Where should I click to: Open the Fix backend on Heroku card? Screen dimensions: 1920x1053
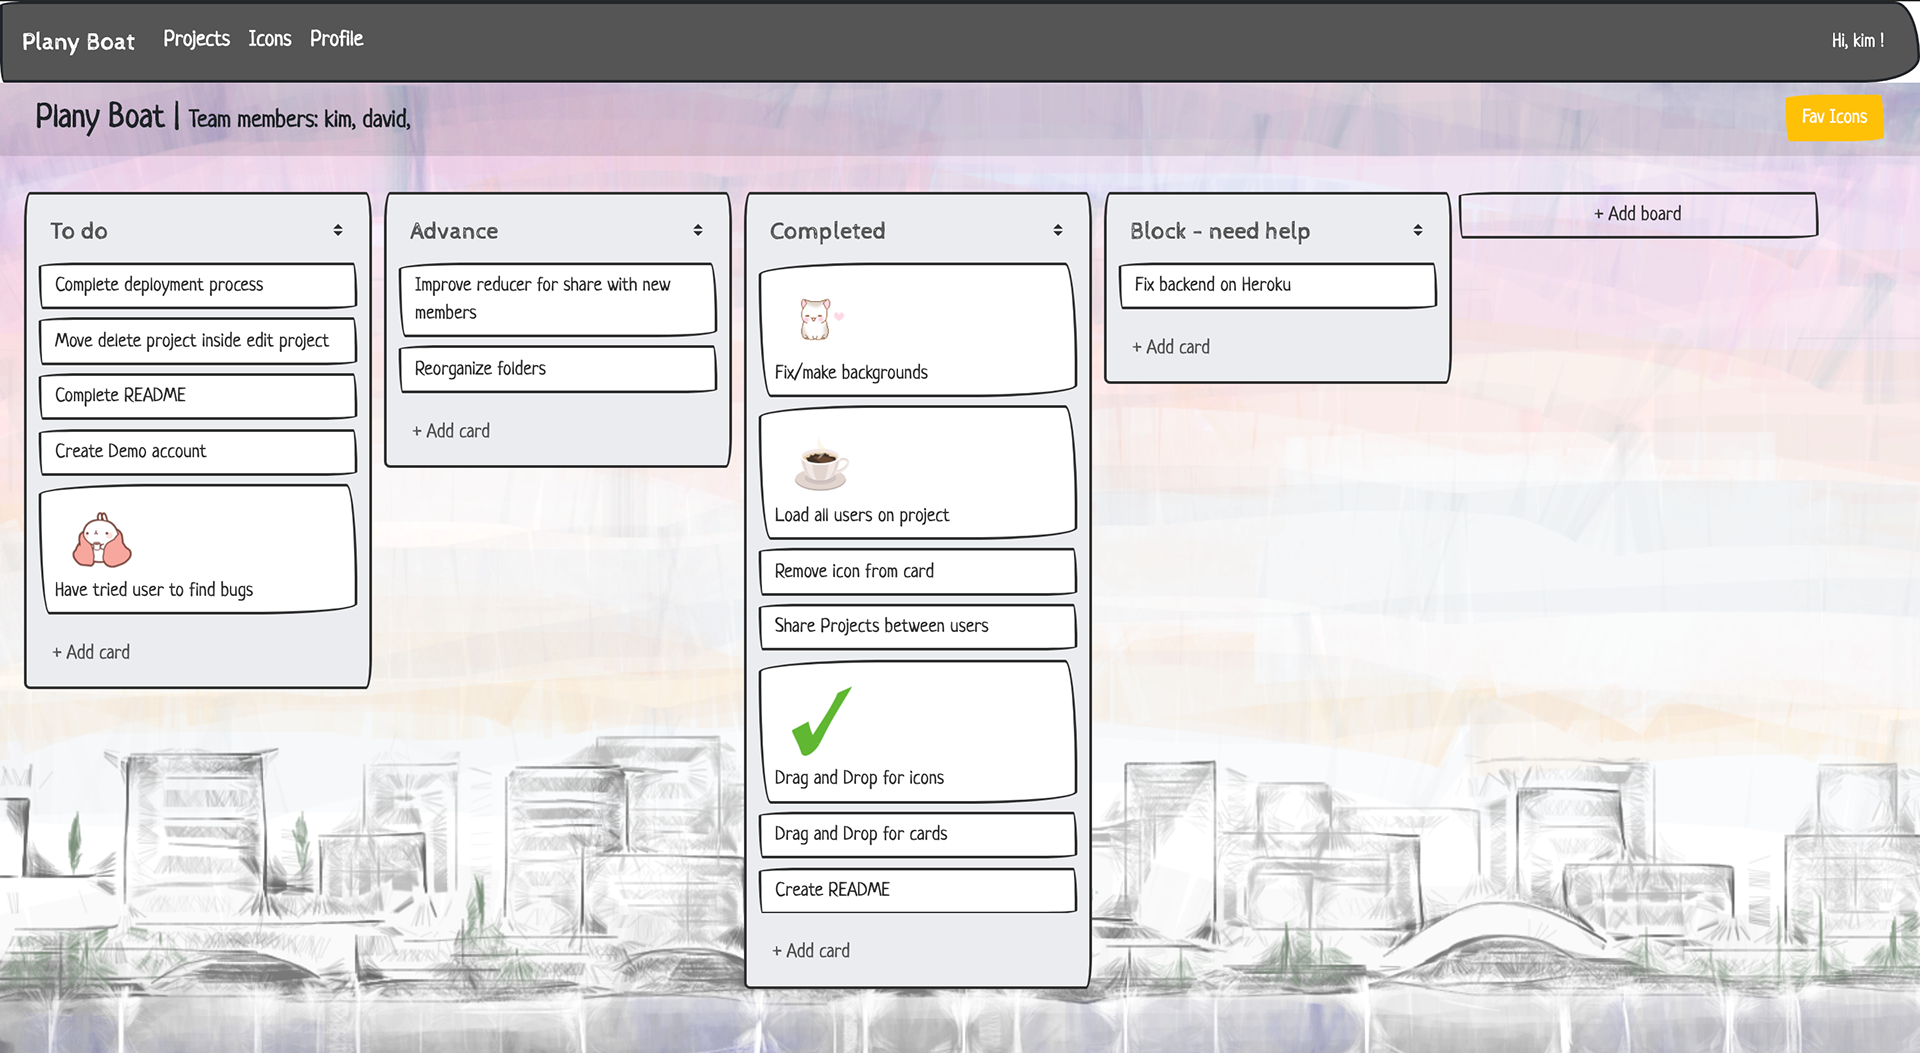pos(1277,285)
